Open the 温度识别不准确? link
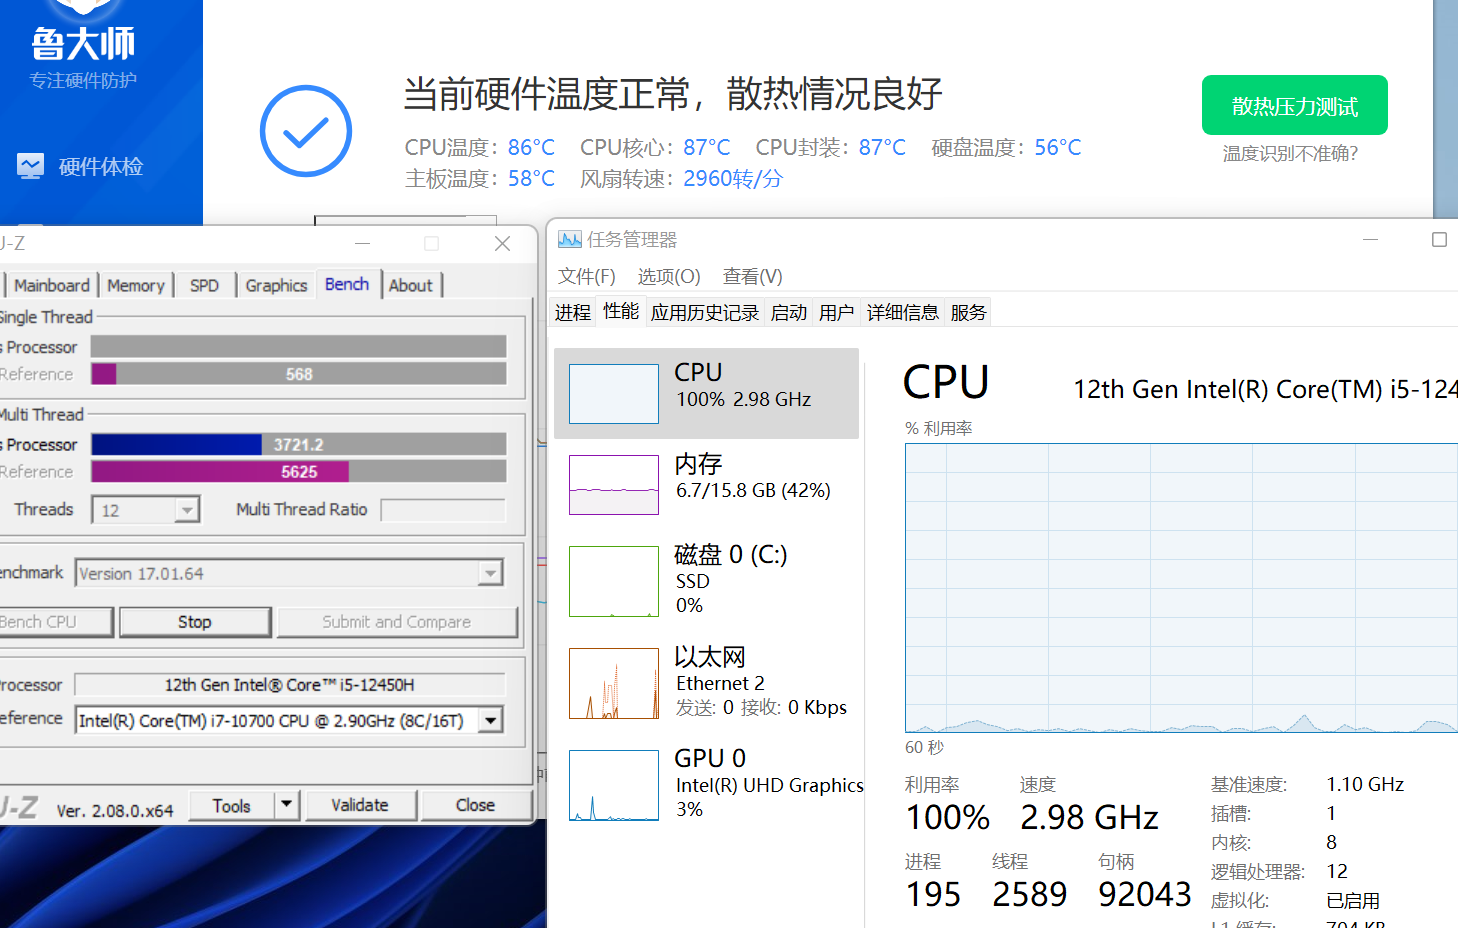Image resolution: width=1458 pixels, height=928 pixels. coord(1290,154)
